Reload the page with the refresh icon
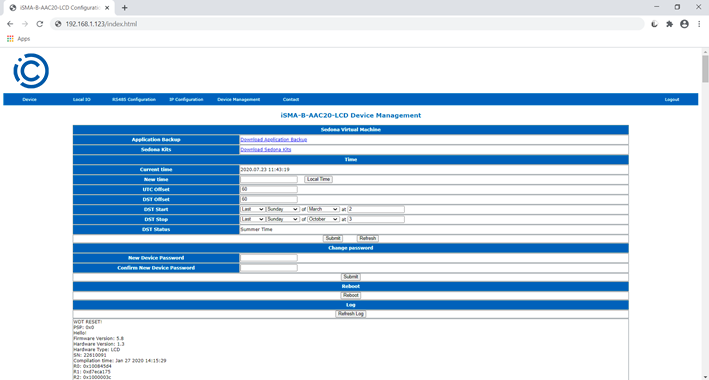The height and width of the screenshot is (380, 709). [40, 24]
